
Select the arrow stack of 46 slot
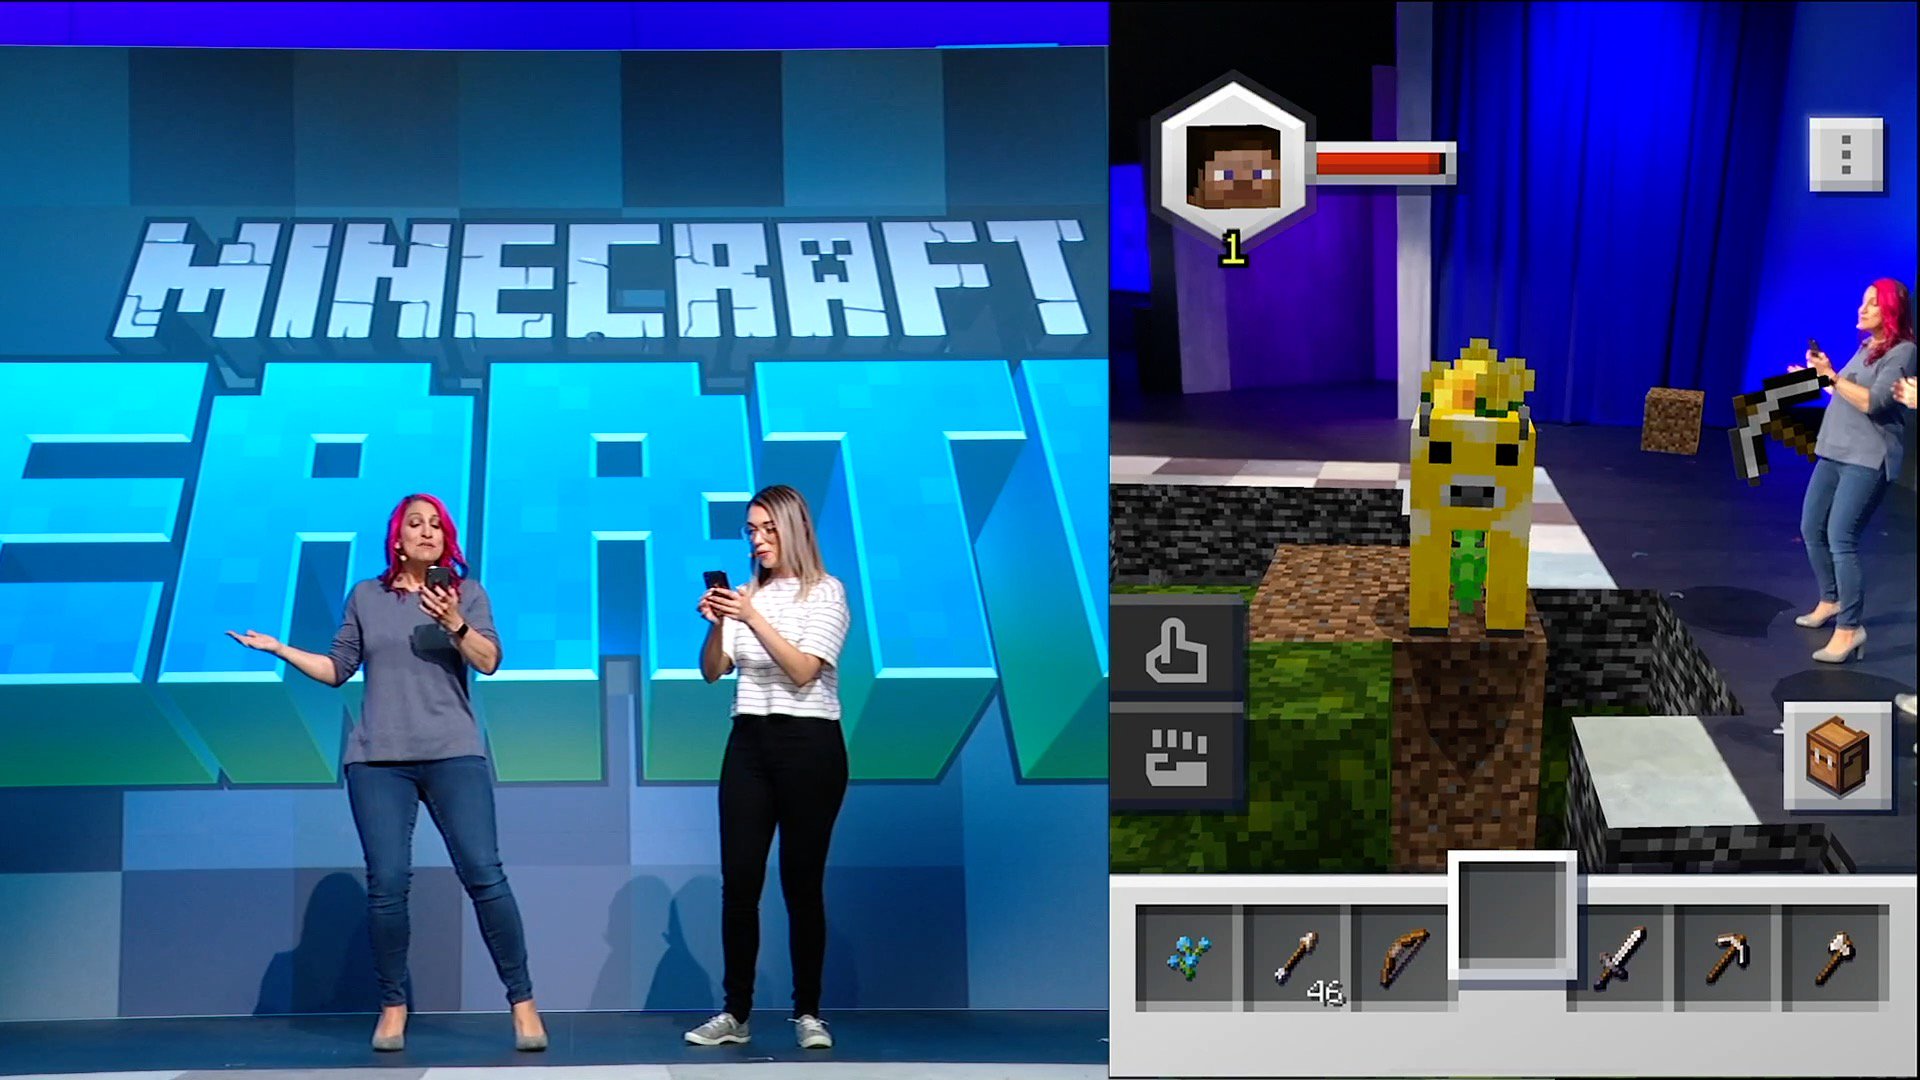pos(1297,957)
